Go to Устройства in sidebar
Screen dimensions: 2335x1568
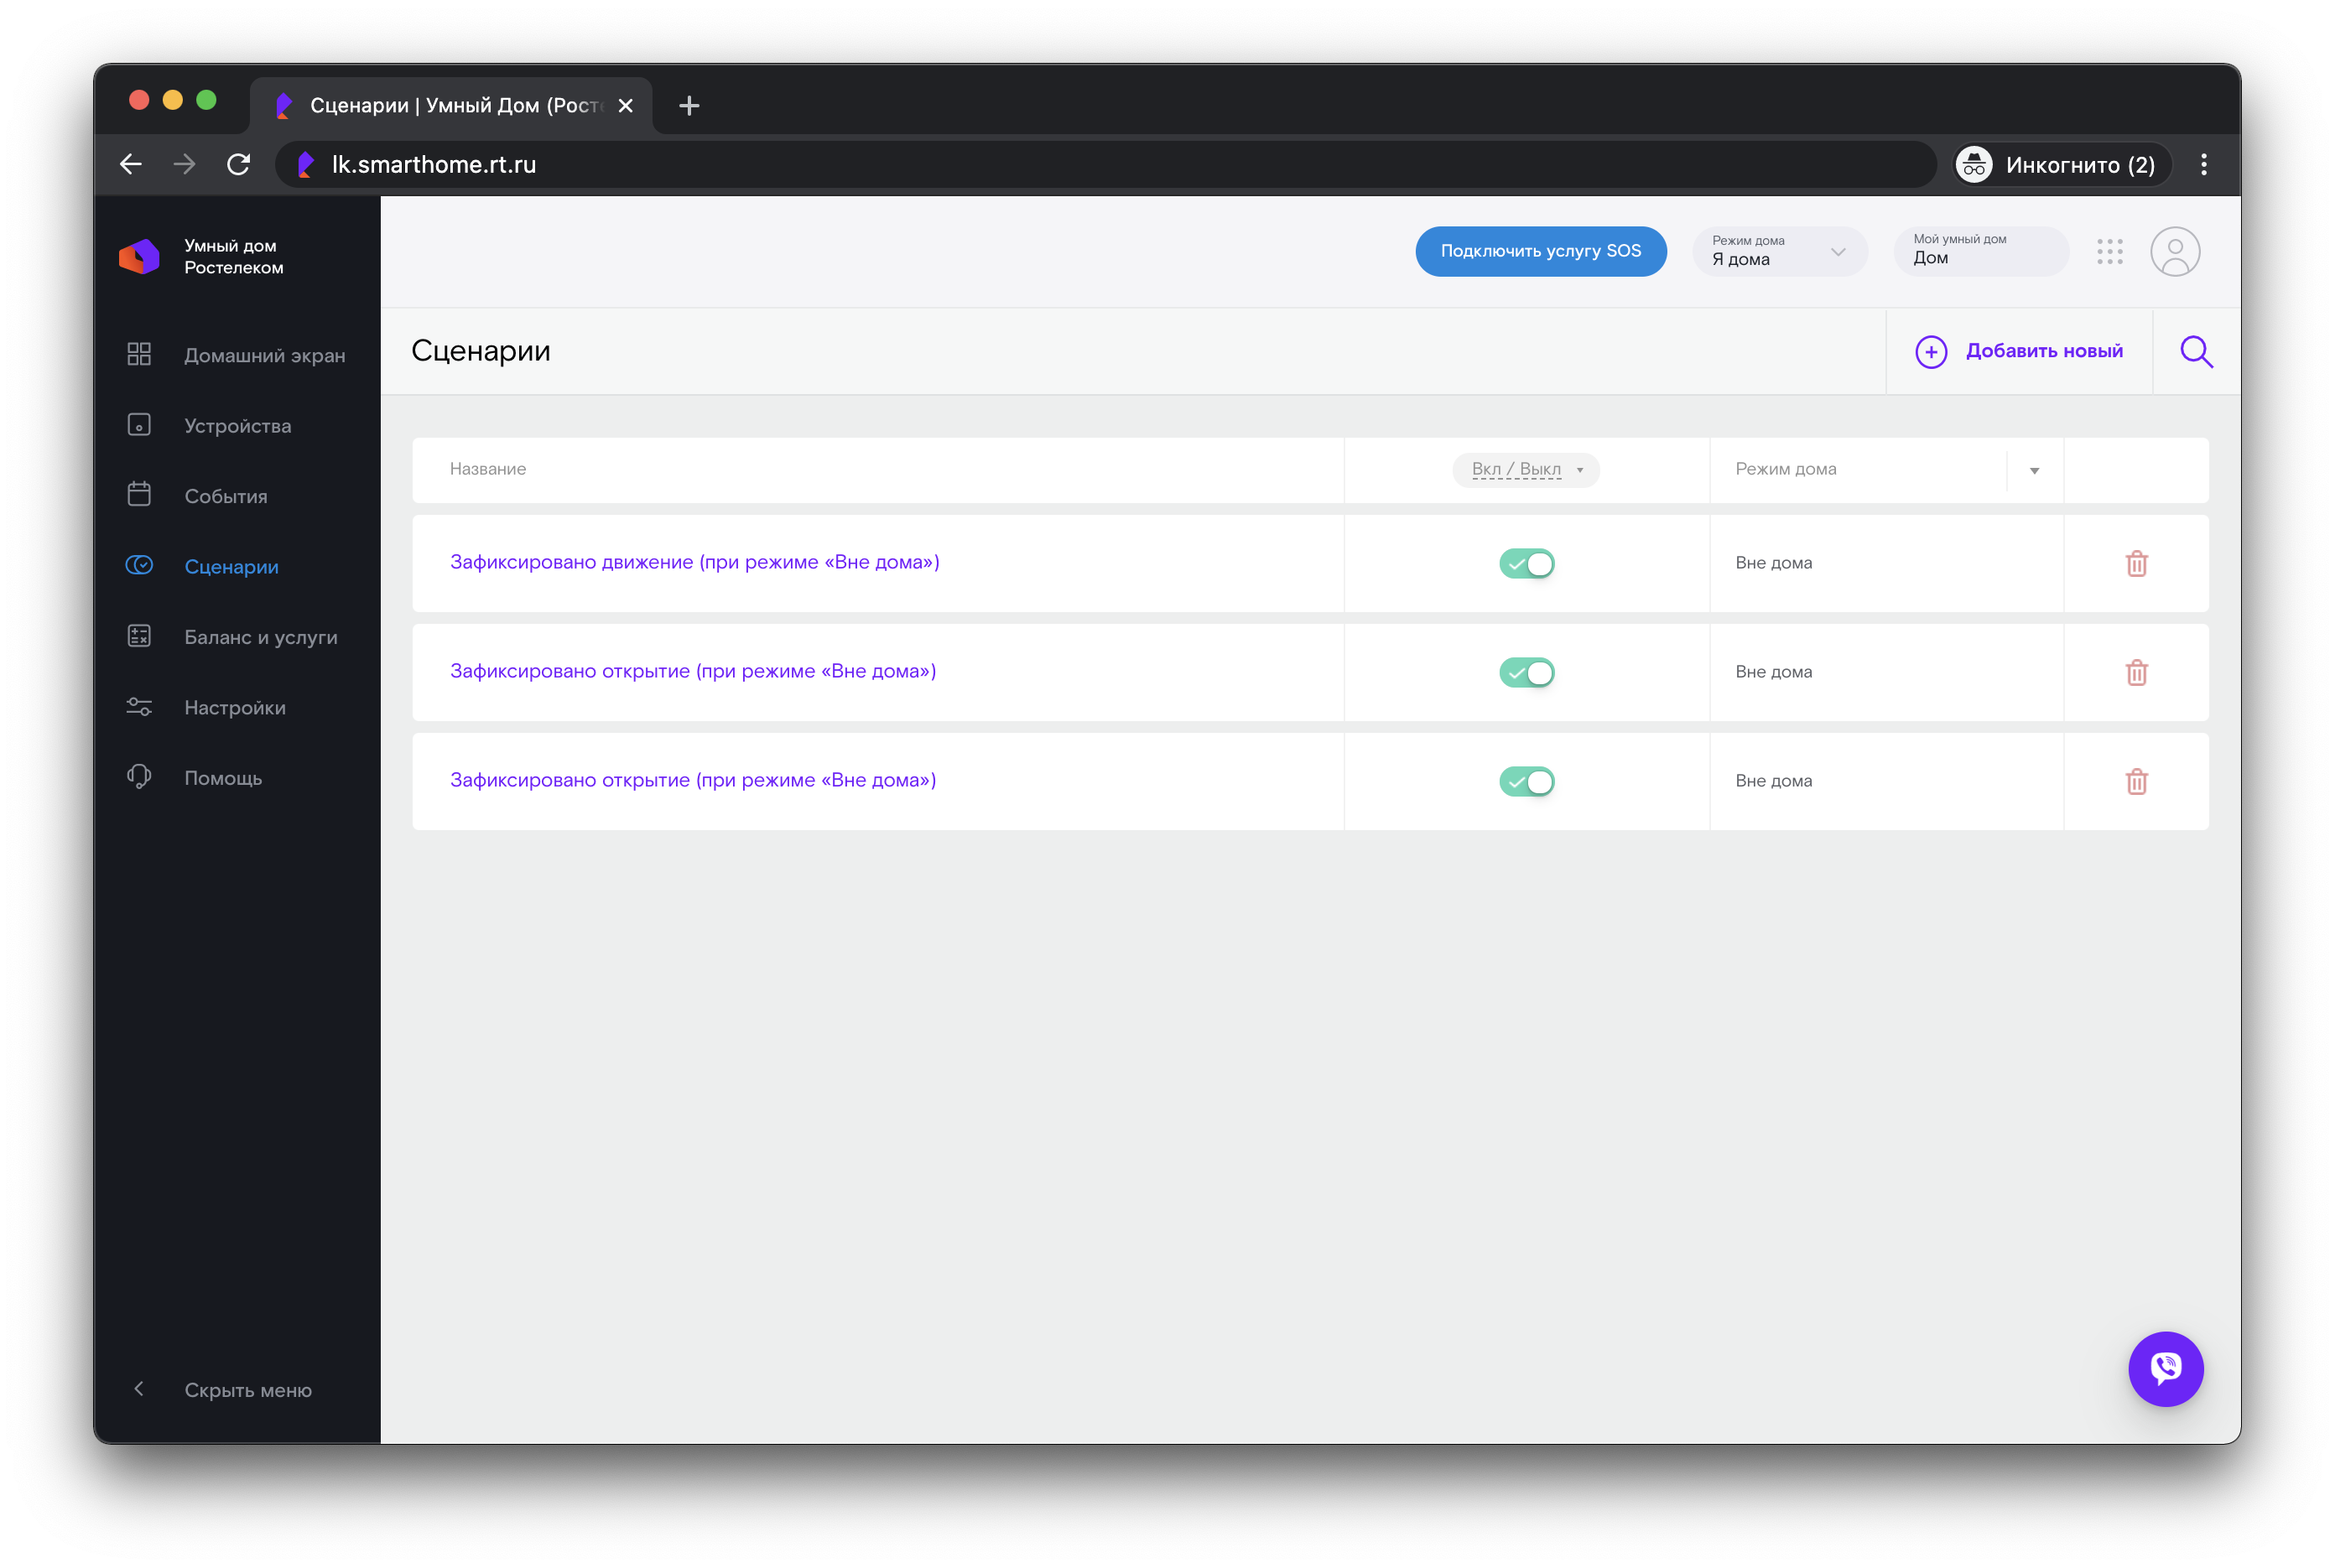[237, 426]
